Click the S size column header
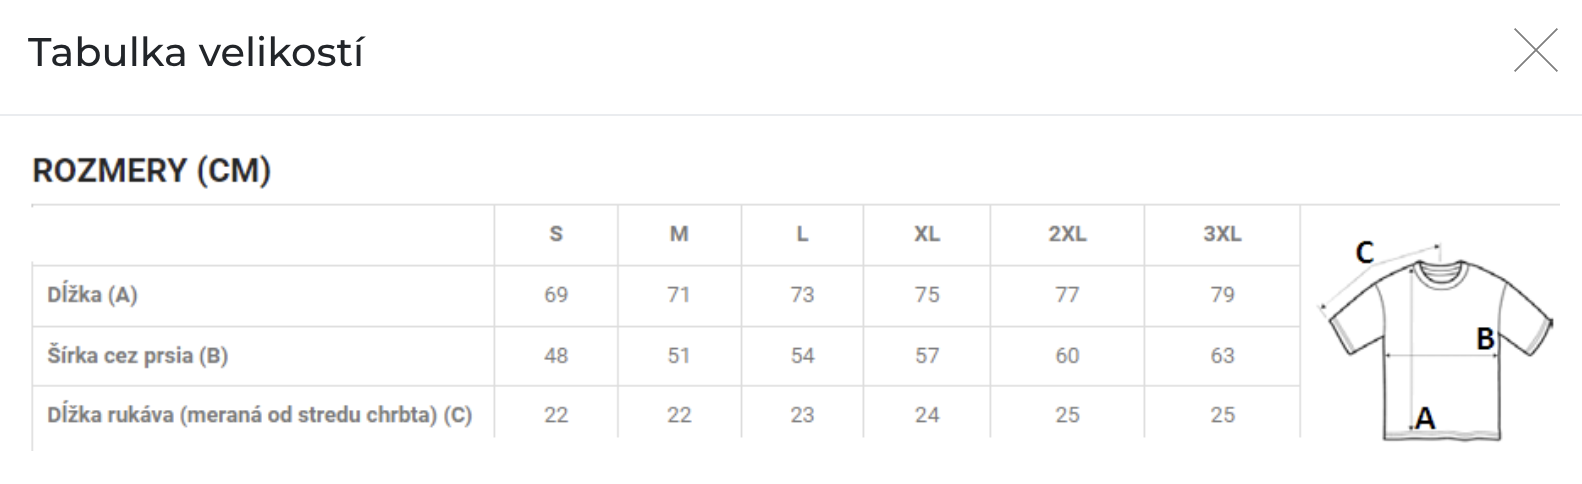This screenshot has width=1582, height=484. (x=556, y=234)
